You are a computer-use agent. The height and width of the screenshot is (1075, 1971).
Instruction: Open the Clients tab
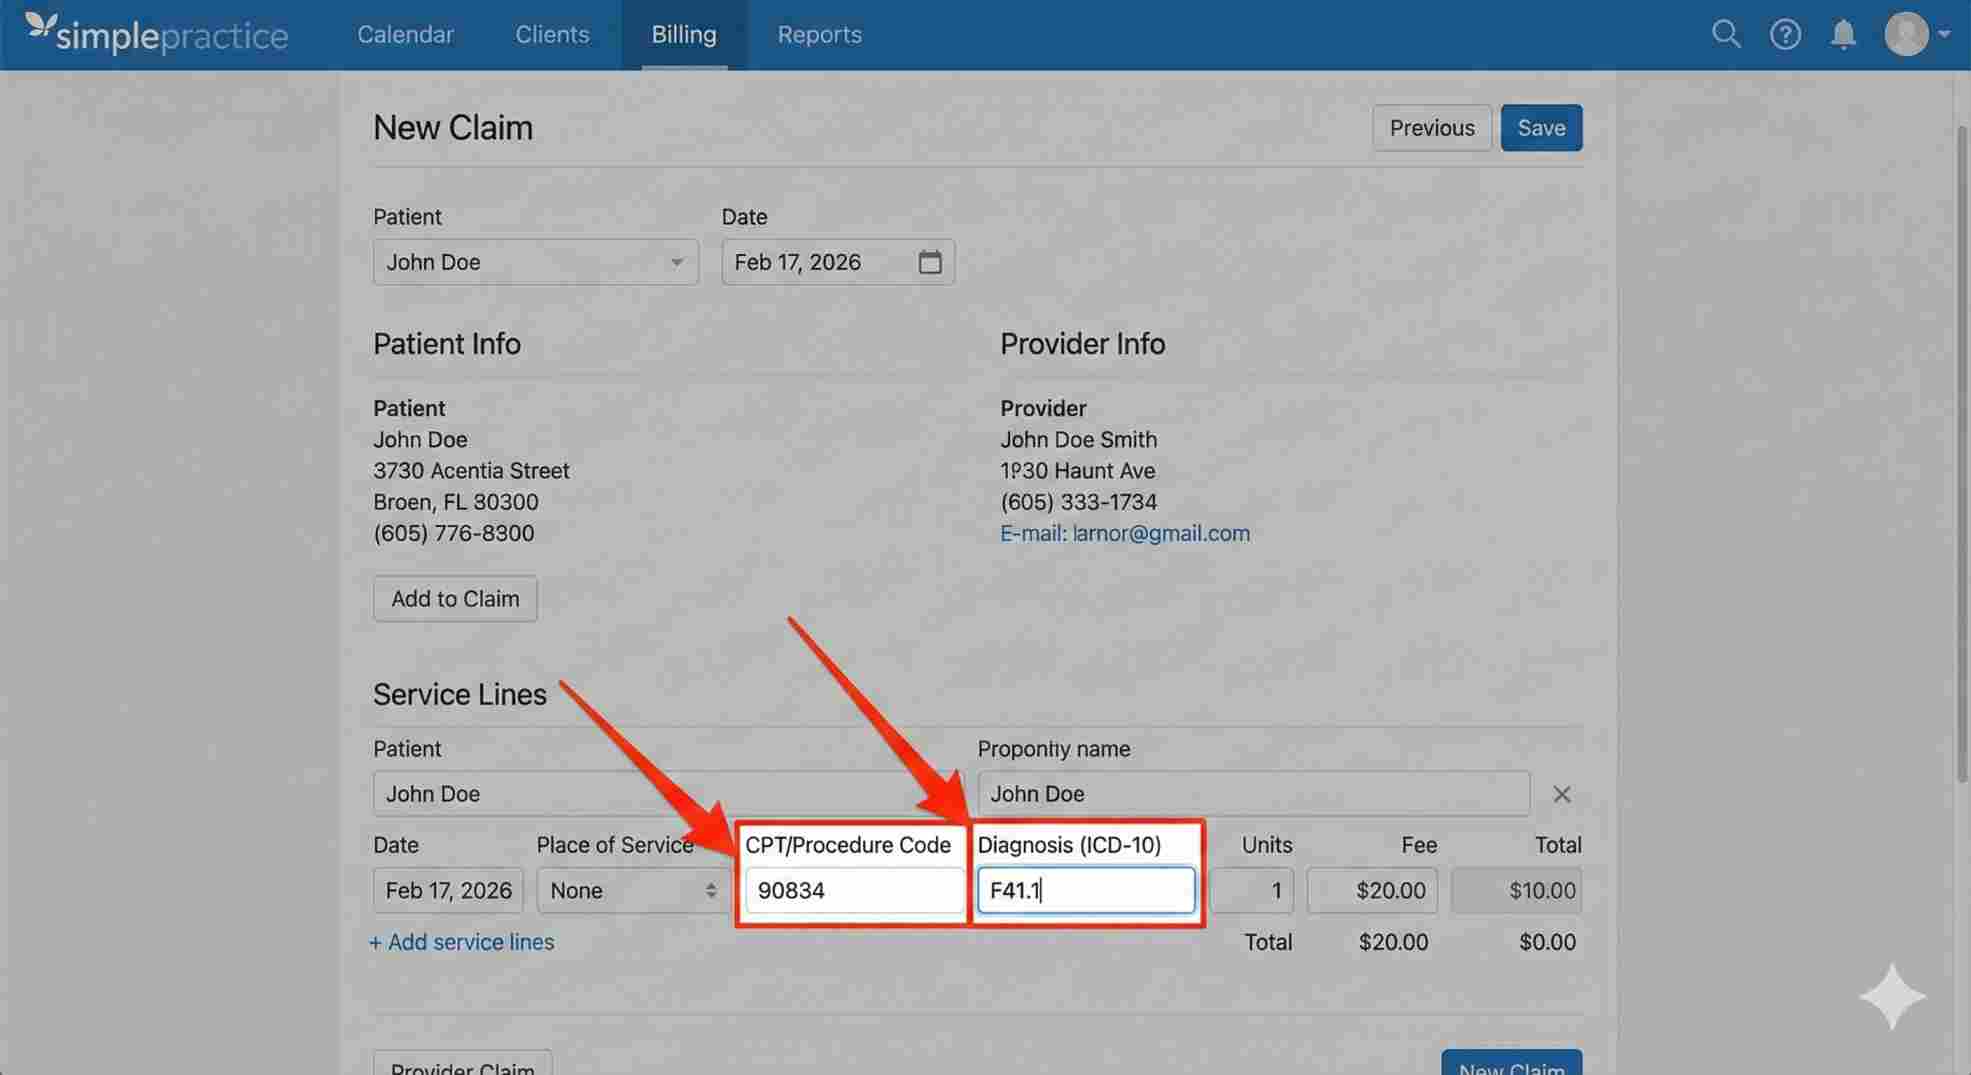tap(552, 33)
